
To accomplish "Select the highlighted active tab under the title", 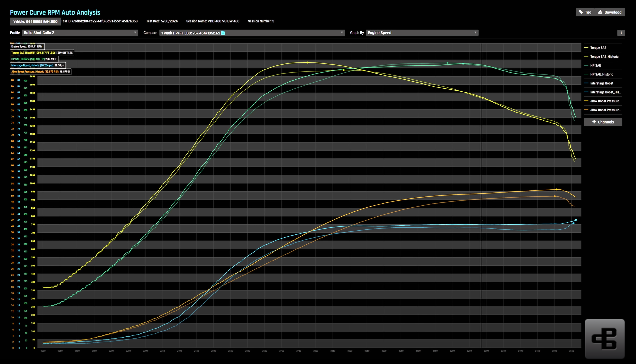I will point(35,21).
